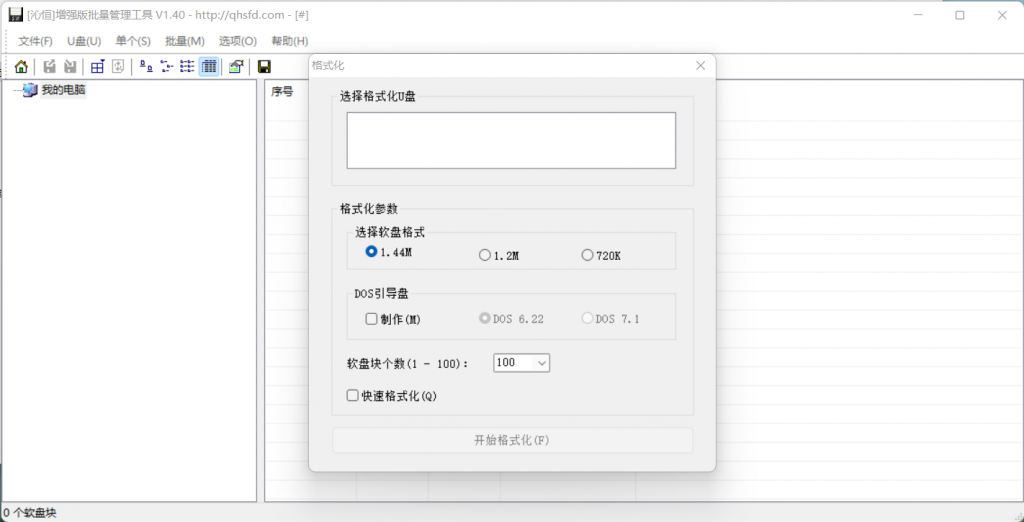Click the DOS引导盘 group label
The image size is (1024, 522).
click(381, 294)
